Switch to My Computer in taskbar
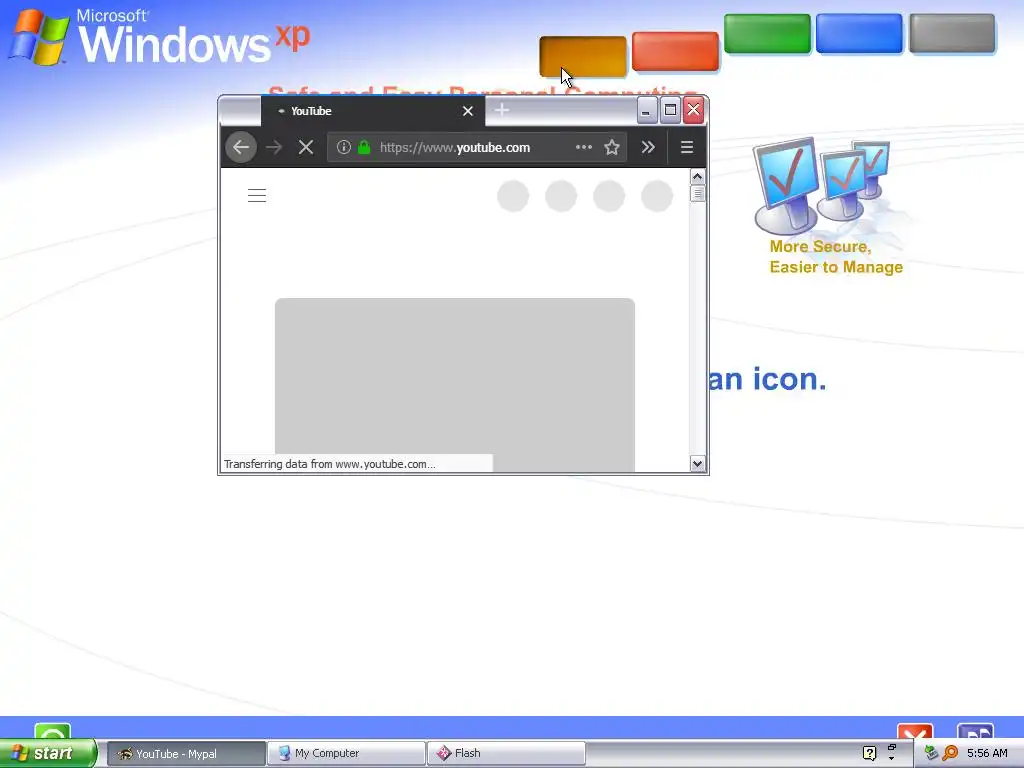 click(346, 754)
